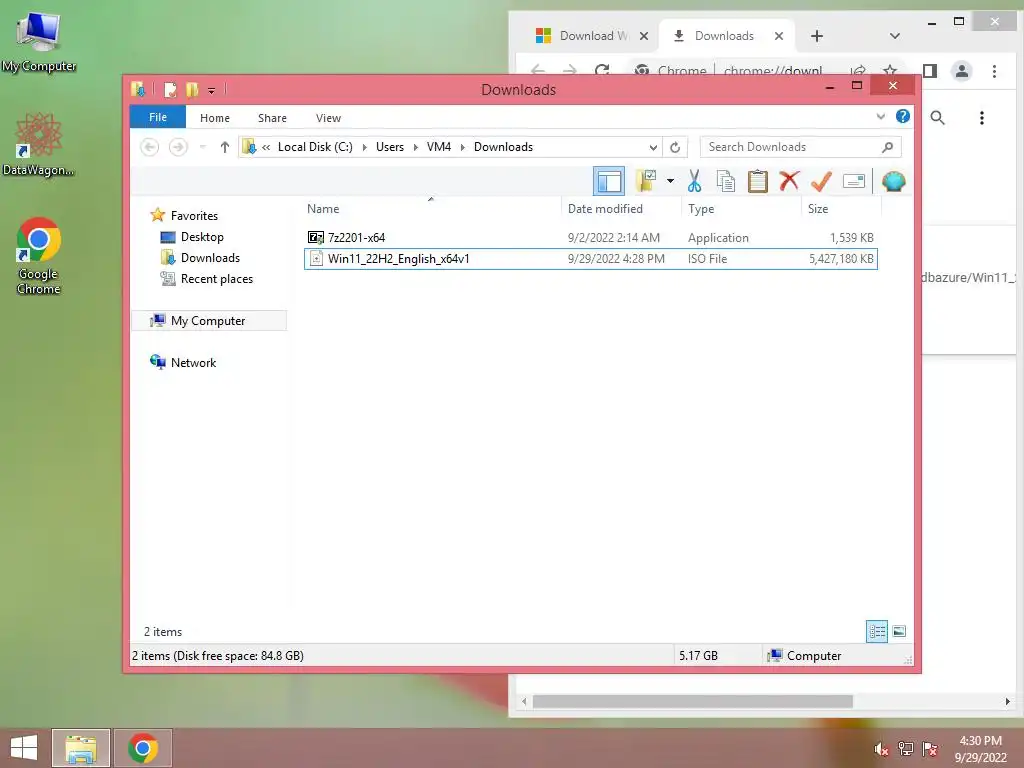Click the taskbar clock 4:30 PM
1024x768 pixels.
click(x=980, y=741)
